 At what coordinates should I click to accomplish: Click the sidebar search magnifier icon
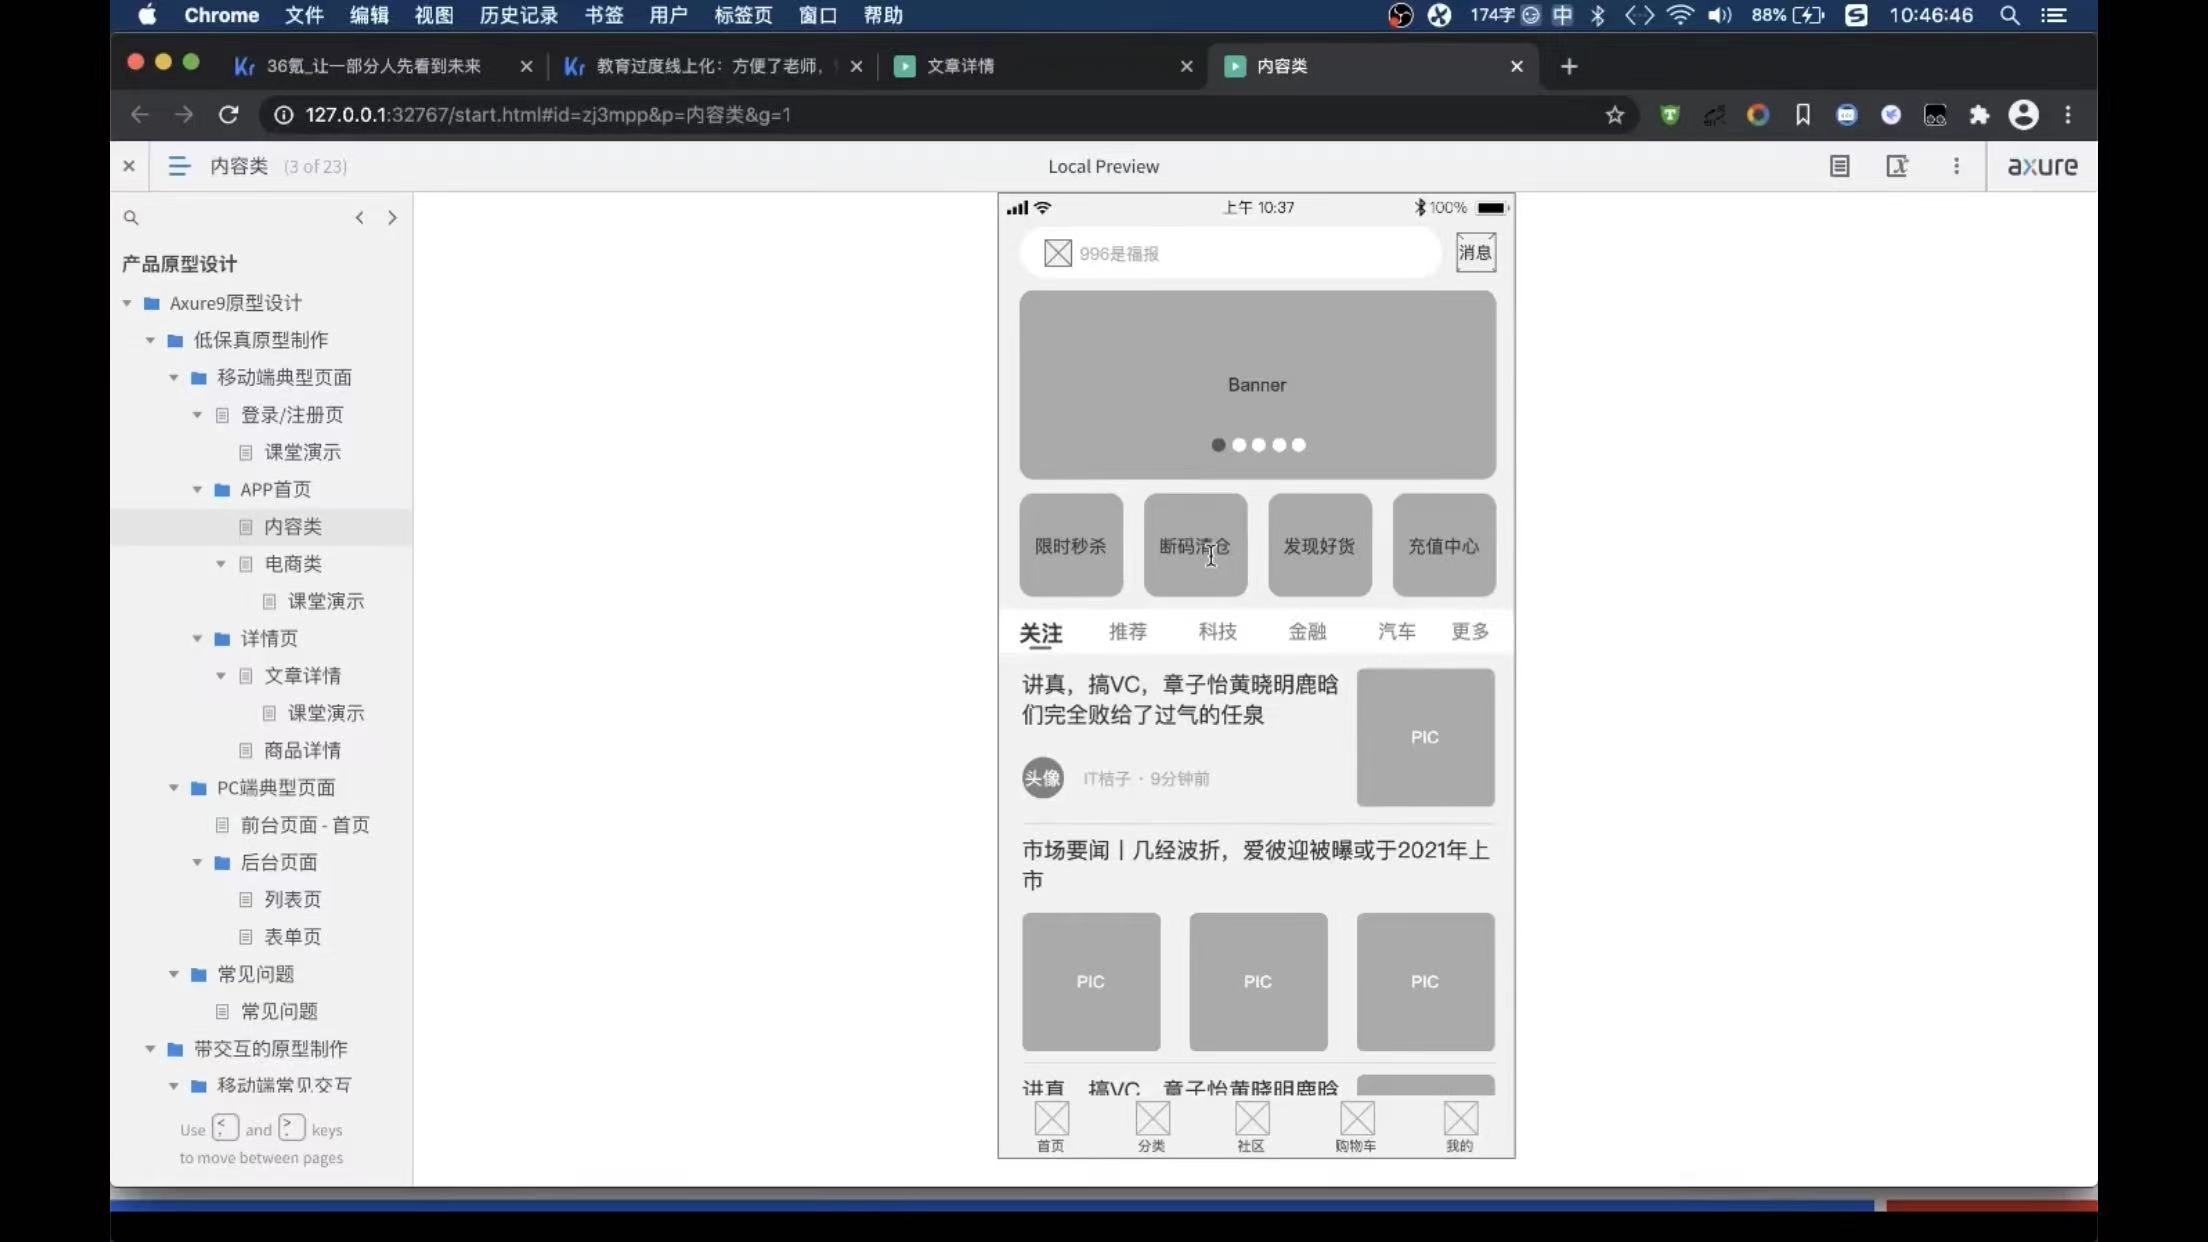coord(131,217)
